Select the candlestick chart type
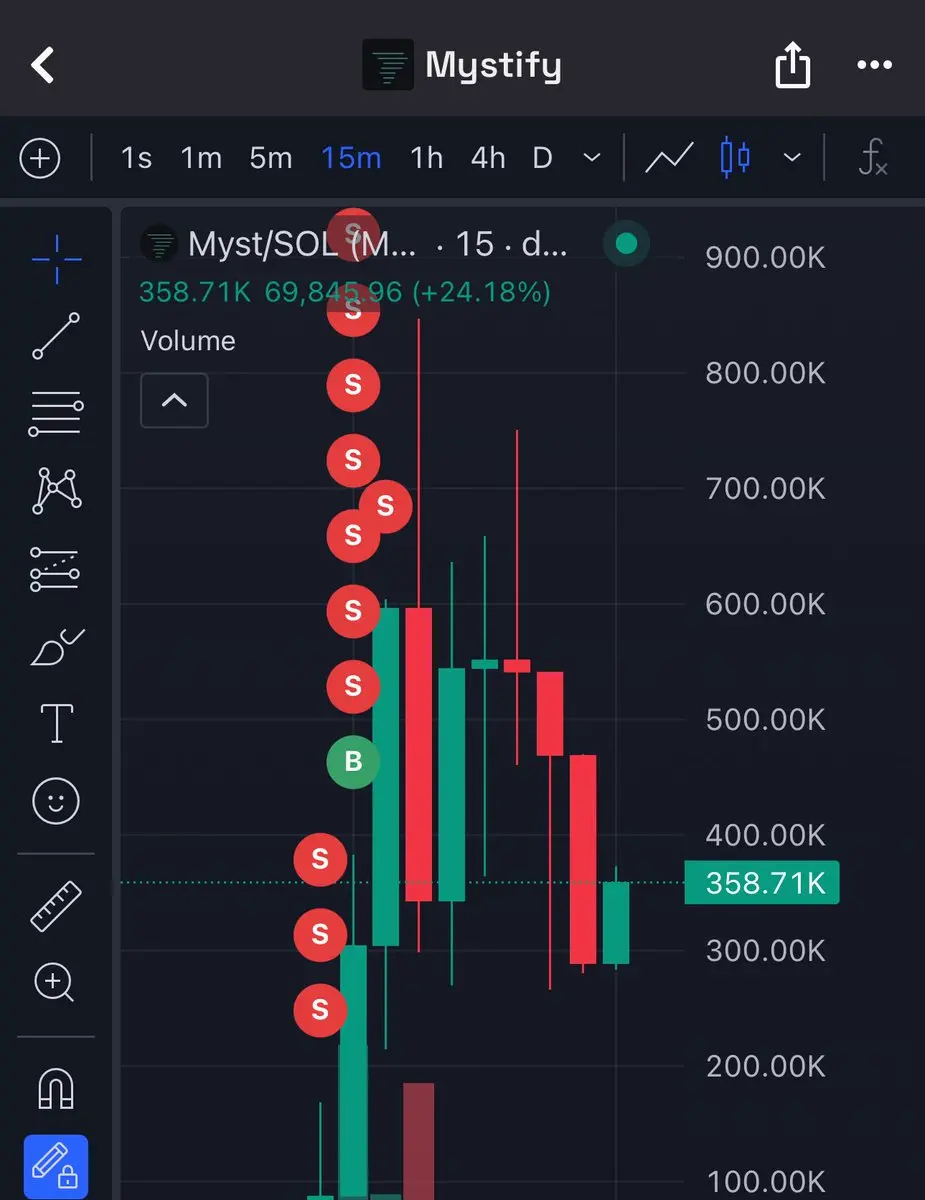925x1200 pixels. pyautogui.click(x=735, y=158)
